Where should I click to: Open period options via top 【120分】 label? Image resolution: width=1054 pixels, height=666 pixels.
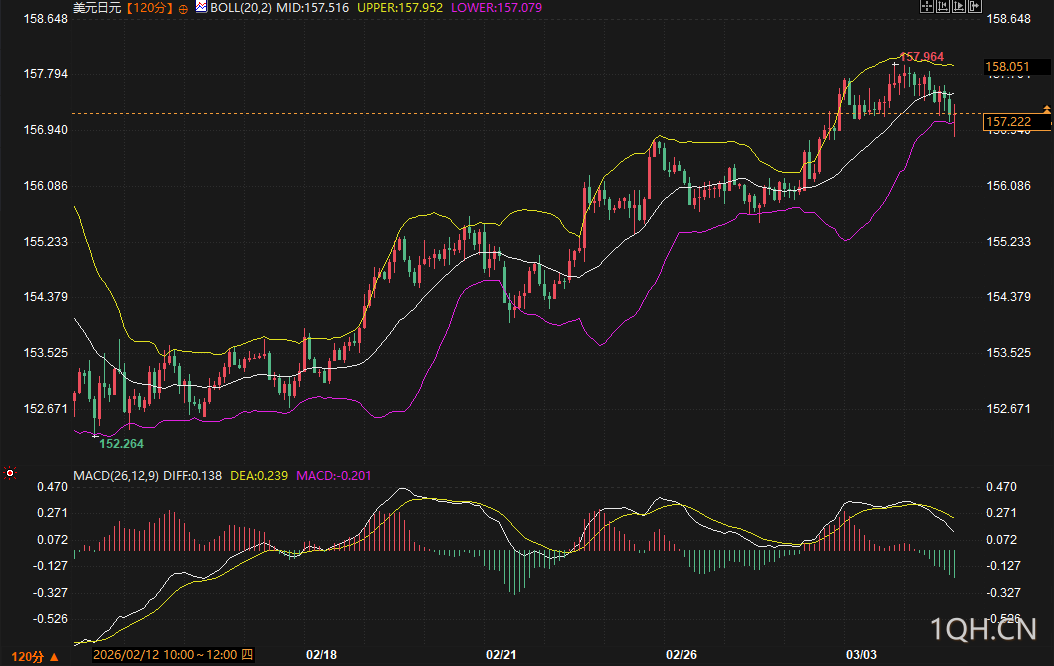[x=149, y=7]
